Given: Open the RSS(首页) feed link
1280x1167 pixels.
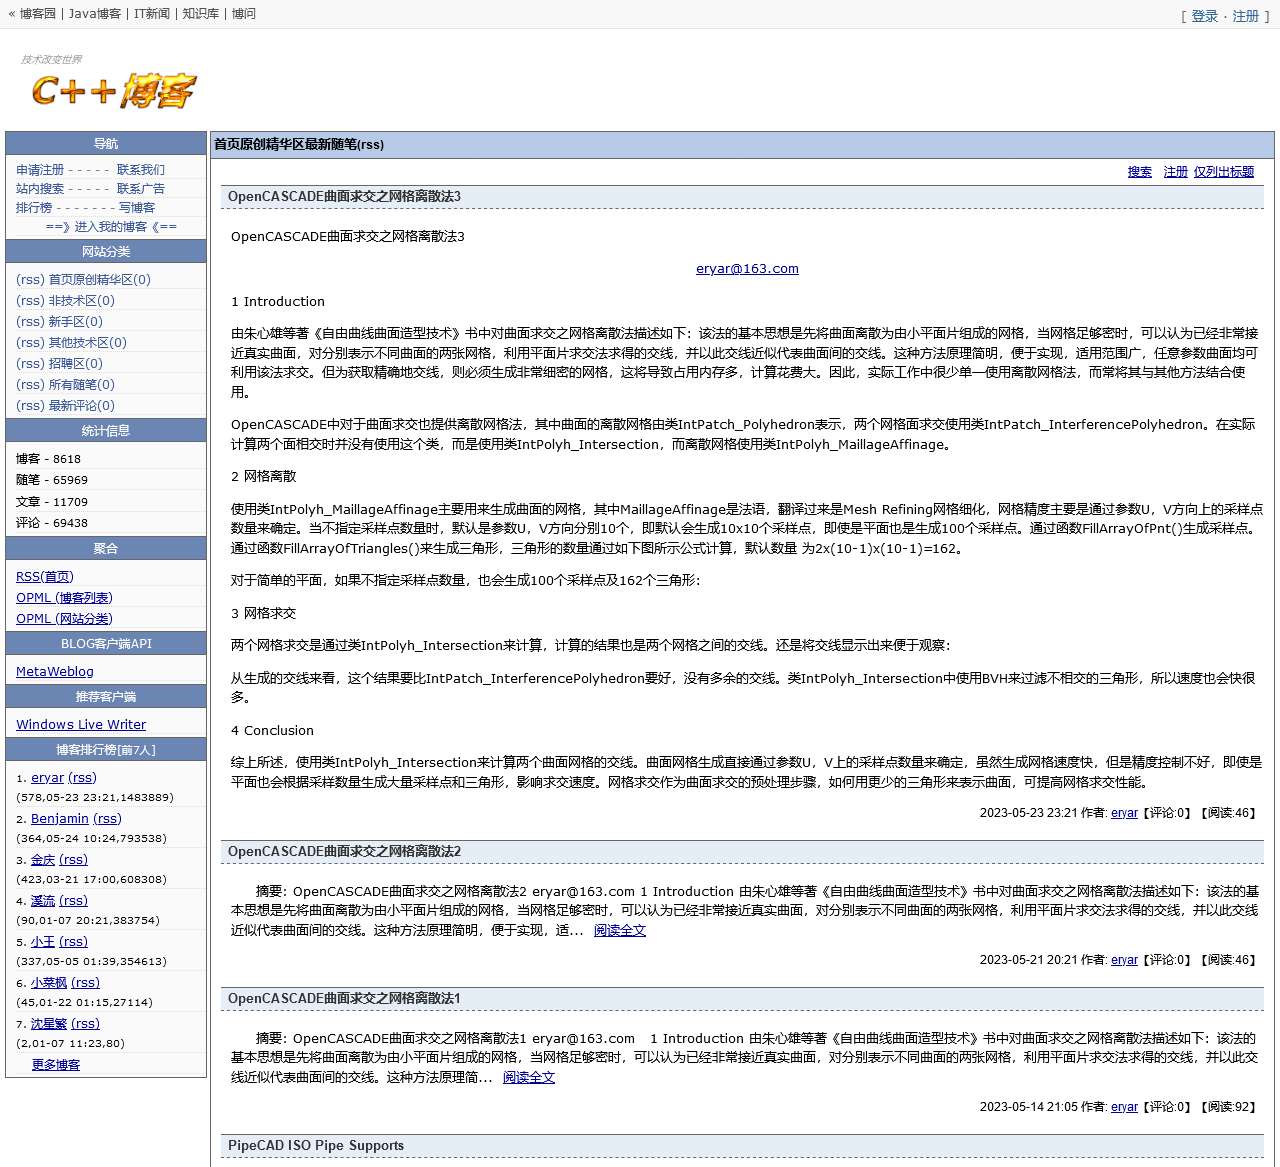Looking at the screenshot, I should click(45, 577).
